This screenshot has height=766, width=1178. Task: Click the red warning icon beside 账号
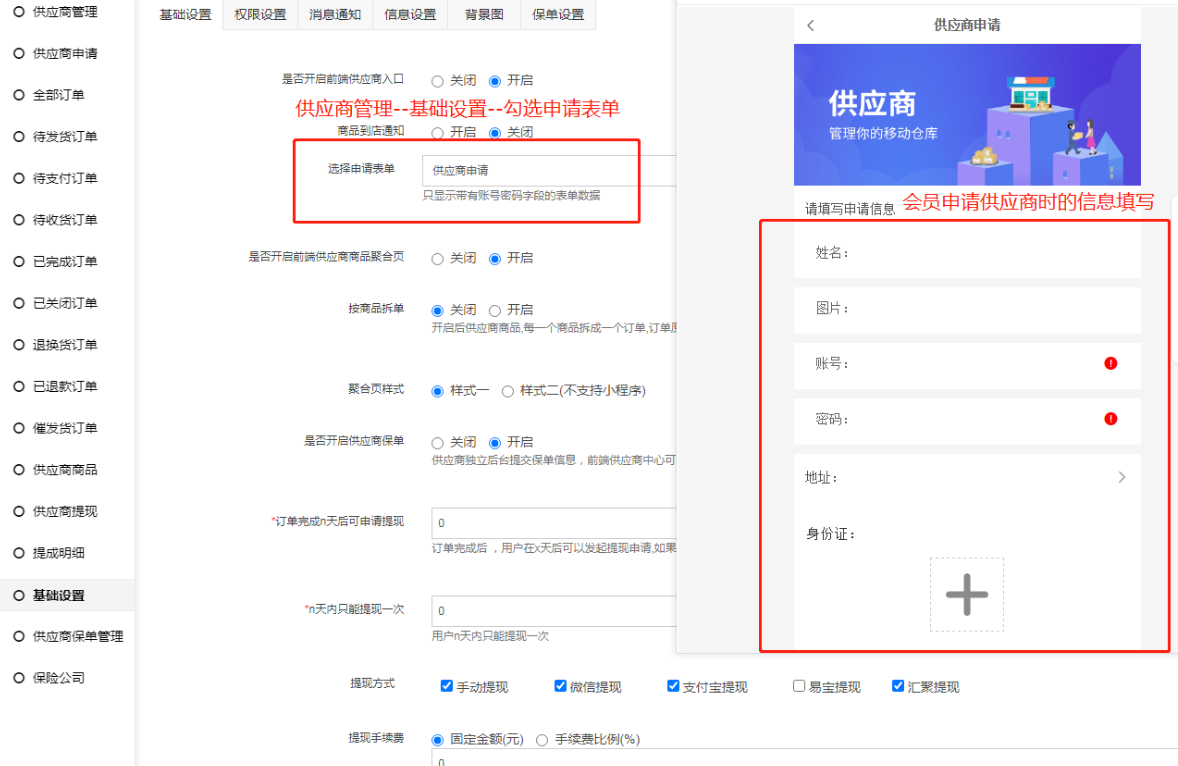(x=1110, y=363)
